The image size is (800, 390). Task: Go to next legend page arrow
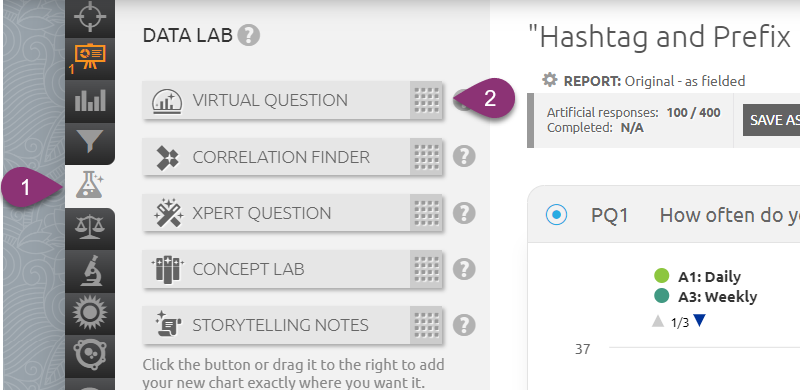[699, 321]
